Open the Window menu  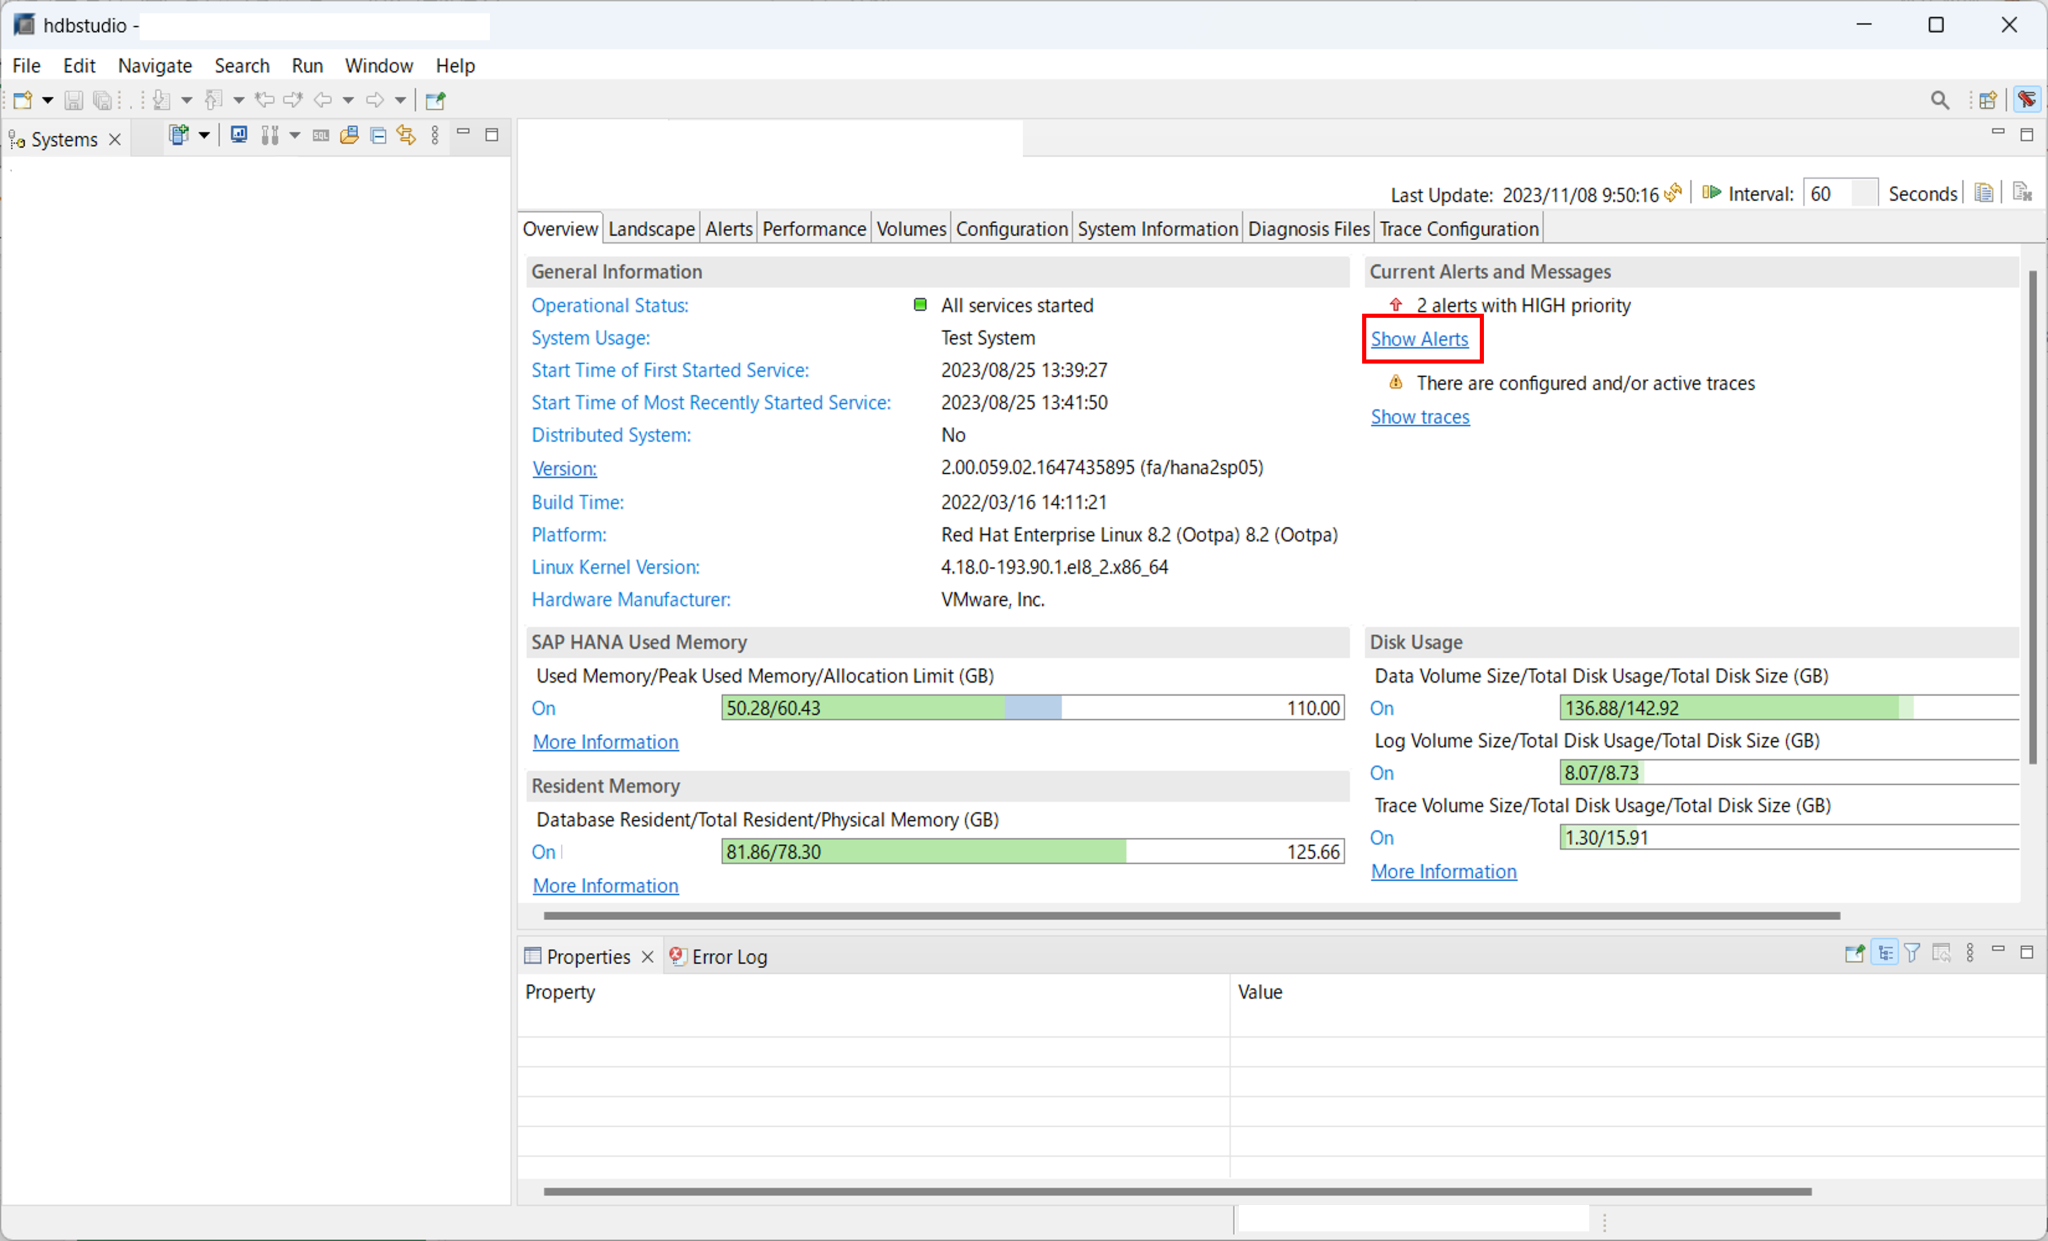tap(378, 66)
